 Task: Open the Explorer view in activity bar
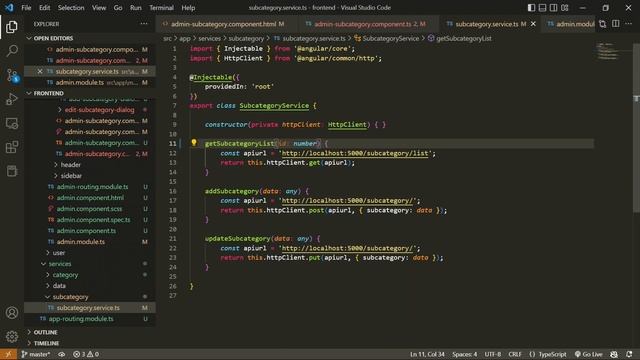[12, 27]
